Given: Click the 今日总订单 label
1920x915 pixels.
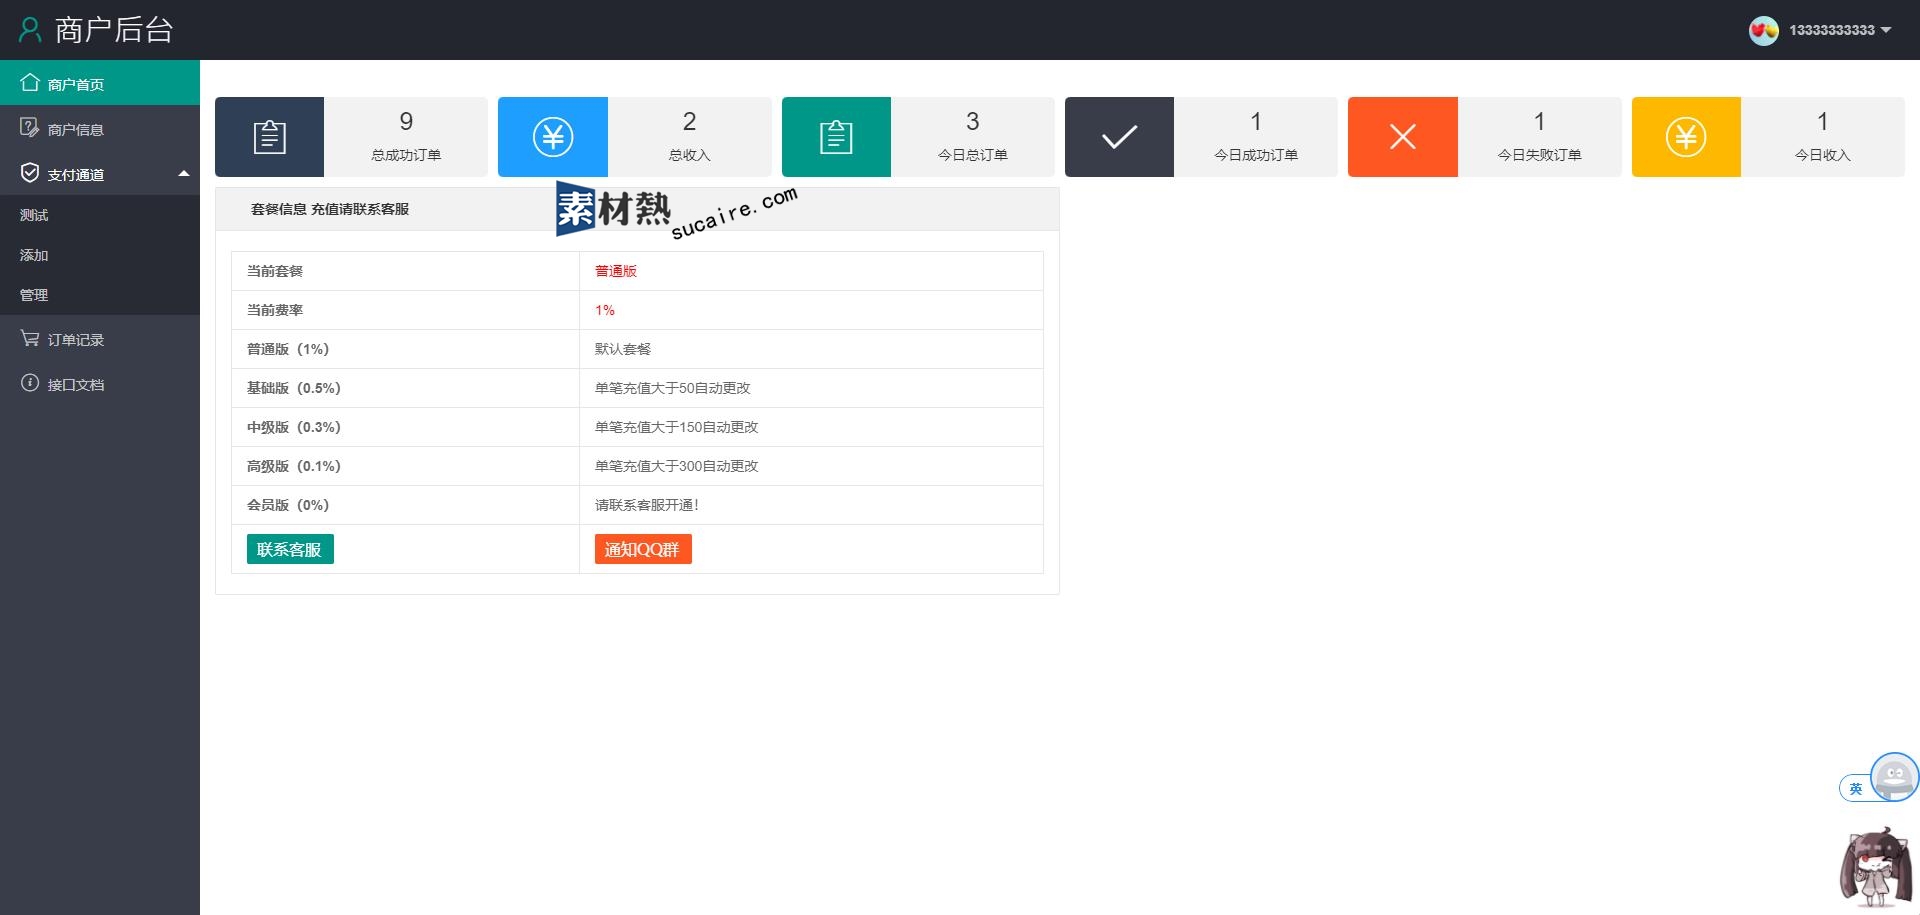Looking at the screenshot, I should point(973,155).
